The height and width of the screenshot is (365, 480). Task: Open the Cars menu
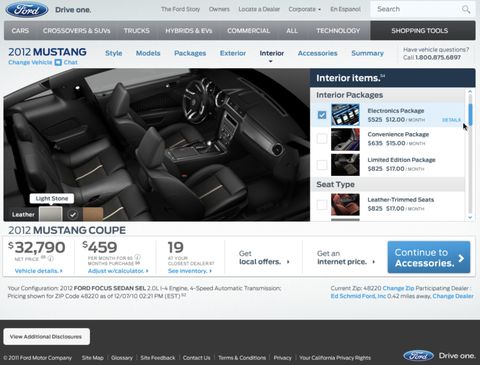coord(20,31)
